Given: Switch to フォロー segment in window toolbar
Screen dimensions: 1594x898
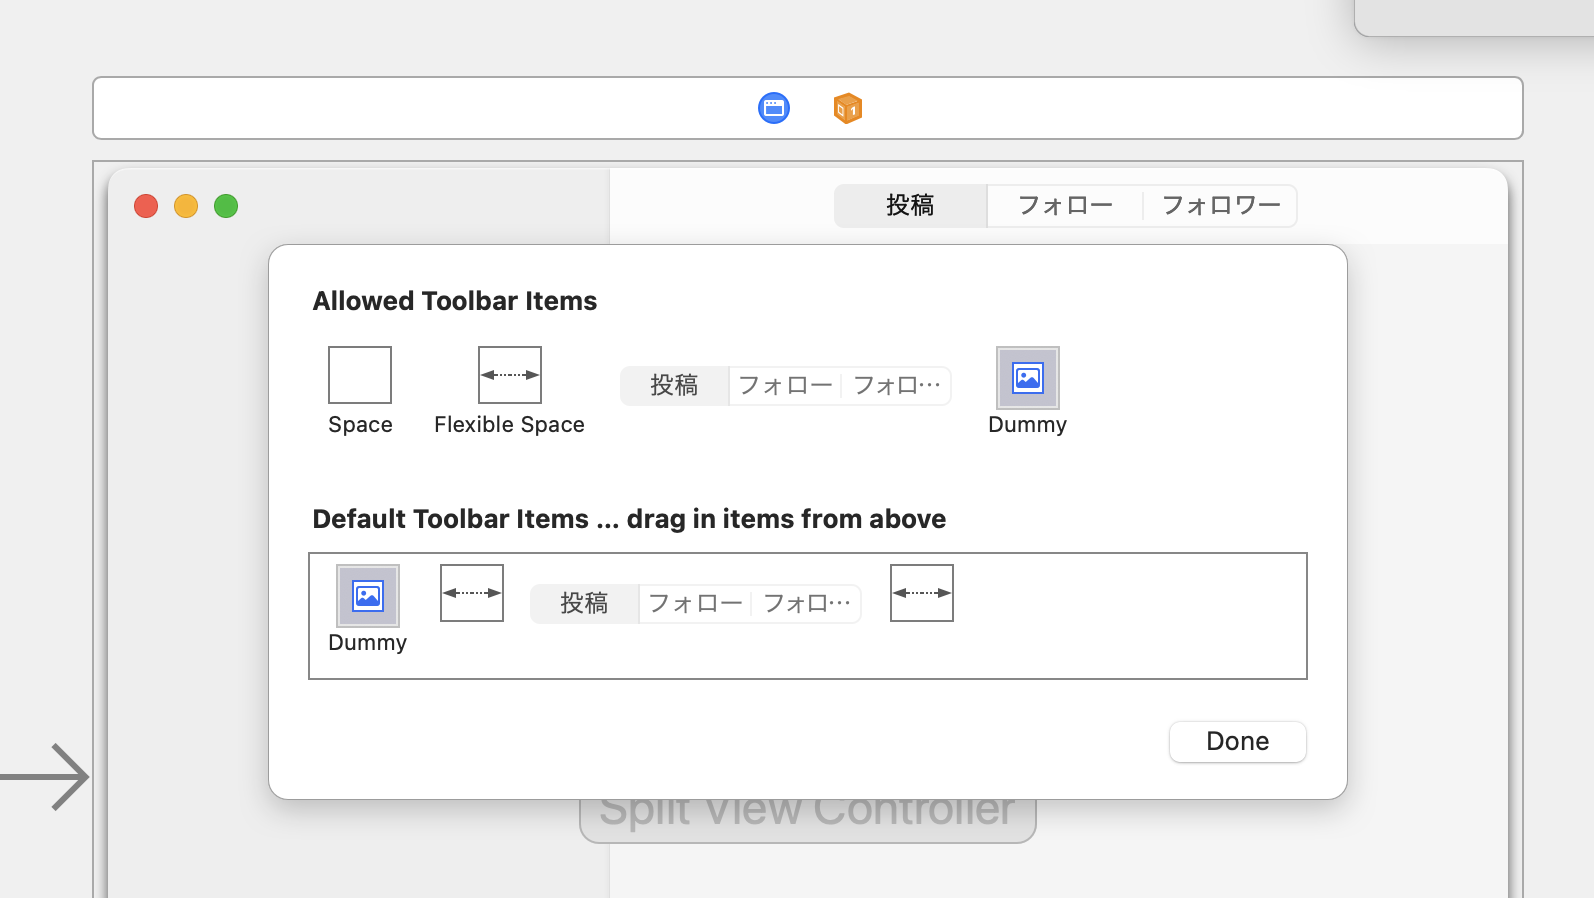Looking at the screenshot, I should point(1065,206).
